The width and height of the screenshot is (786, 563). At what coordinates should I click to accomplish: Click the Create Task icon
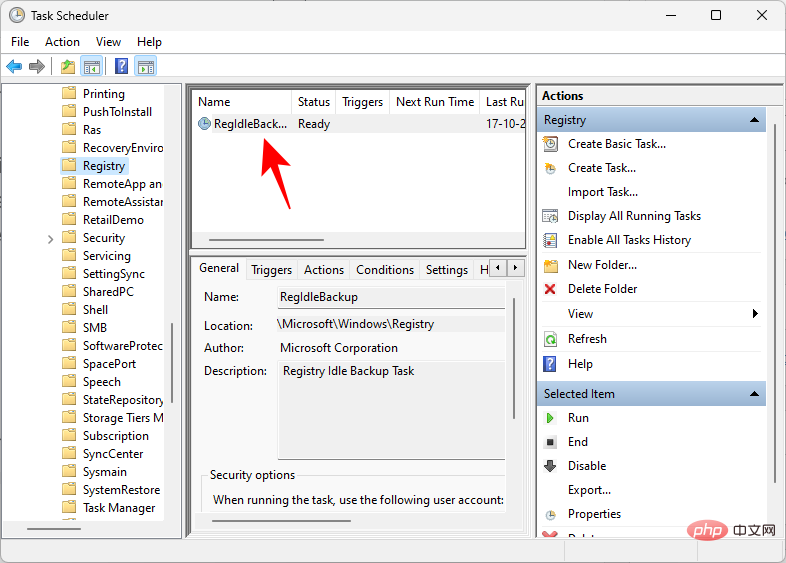click(x=550, y=168)
